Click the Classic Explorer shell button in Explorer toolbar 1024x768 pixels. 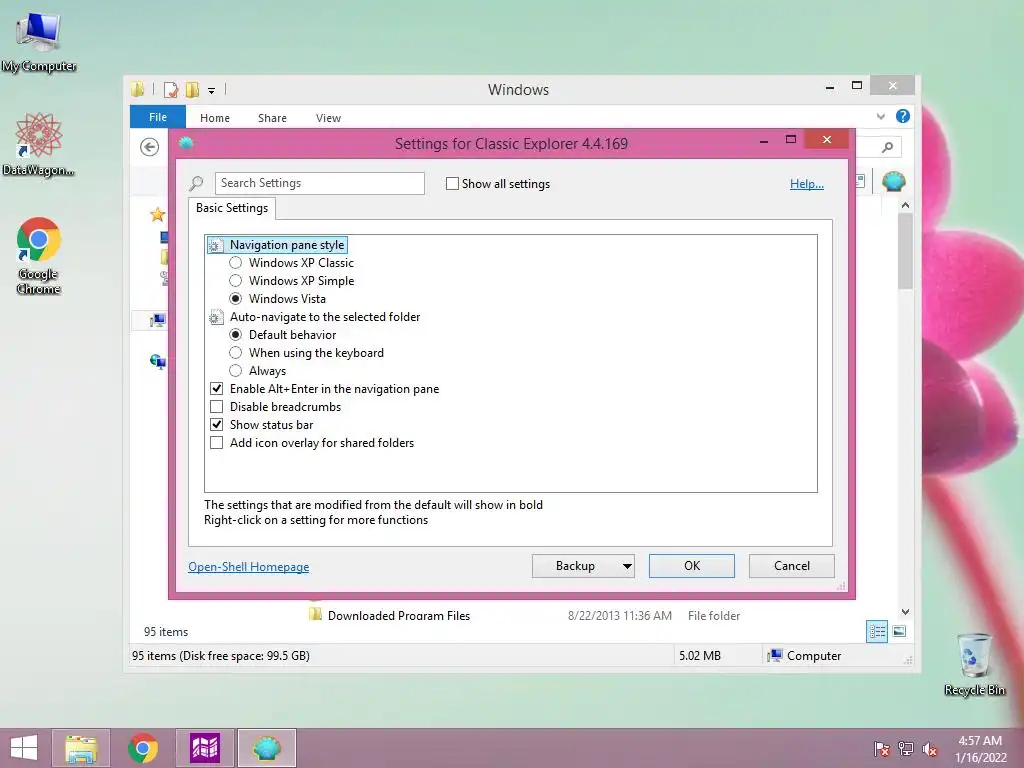click(893, 181)
